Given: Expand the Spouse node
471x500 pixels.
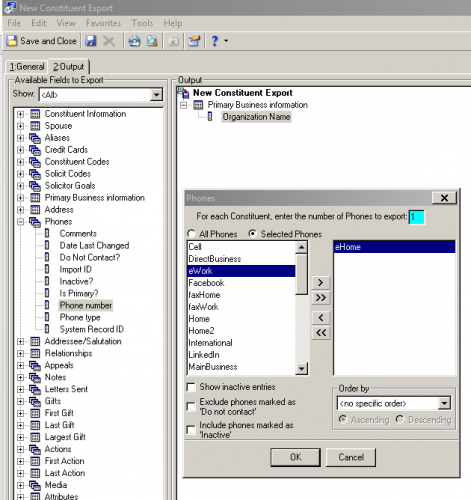Looking at the screenshot, I should click(x=21, y=126).
